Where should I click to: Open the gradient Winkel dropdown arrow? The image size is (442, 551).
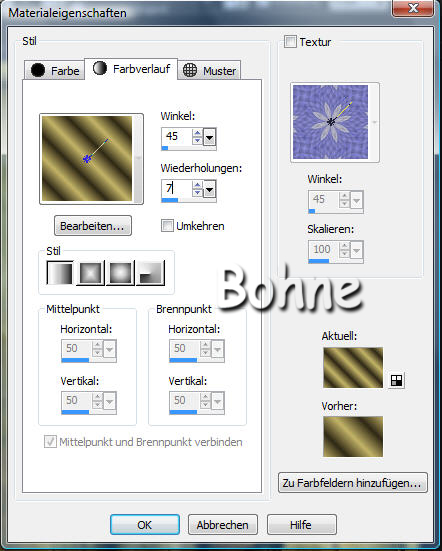tap(210, 137)
